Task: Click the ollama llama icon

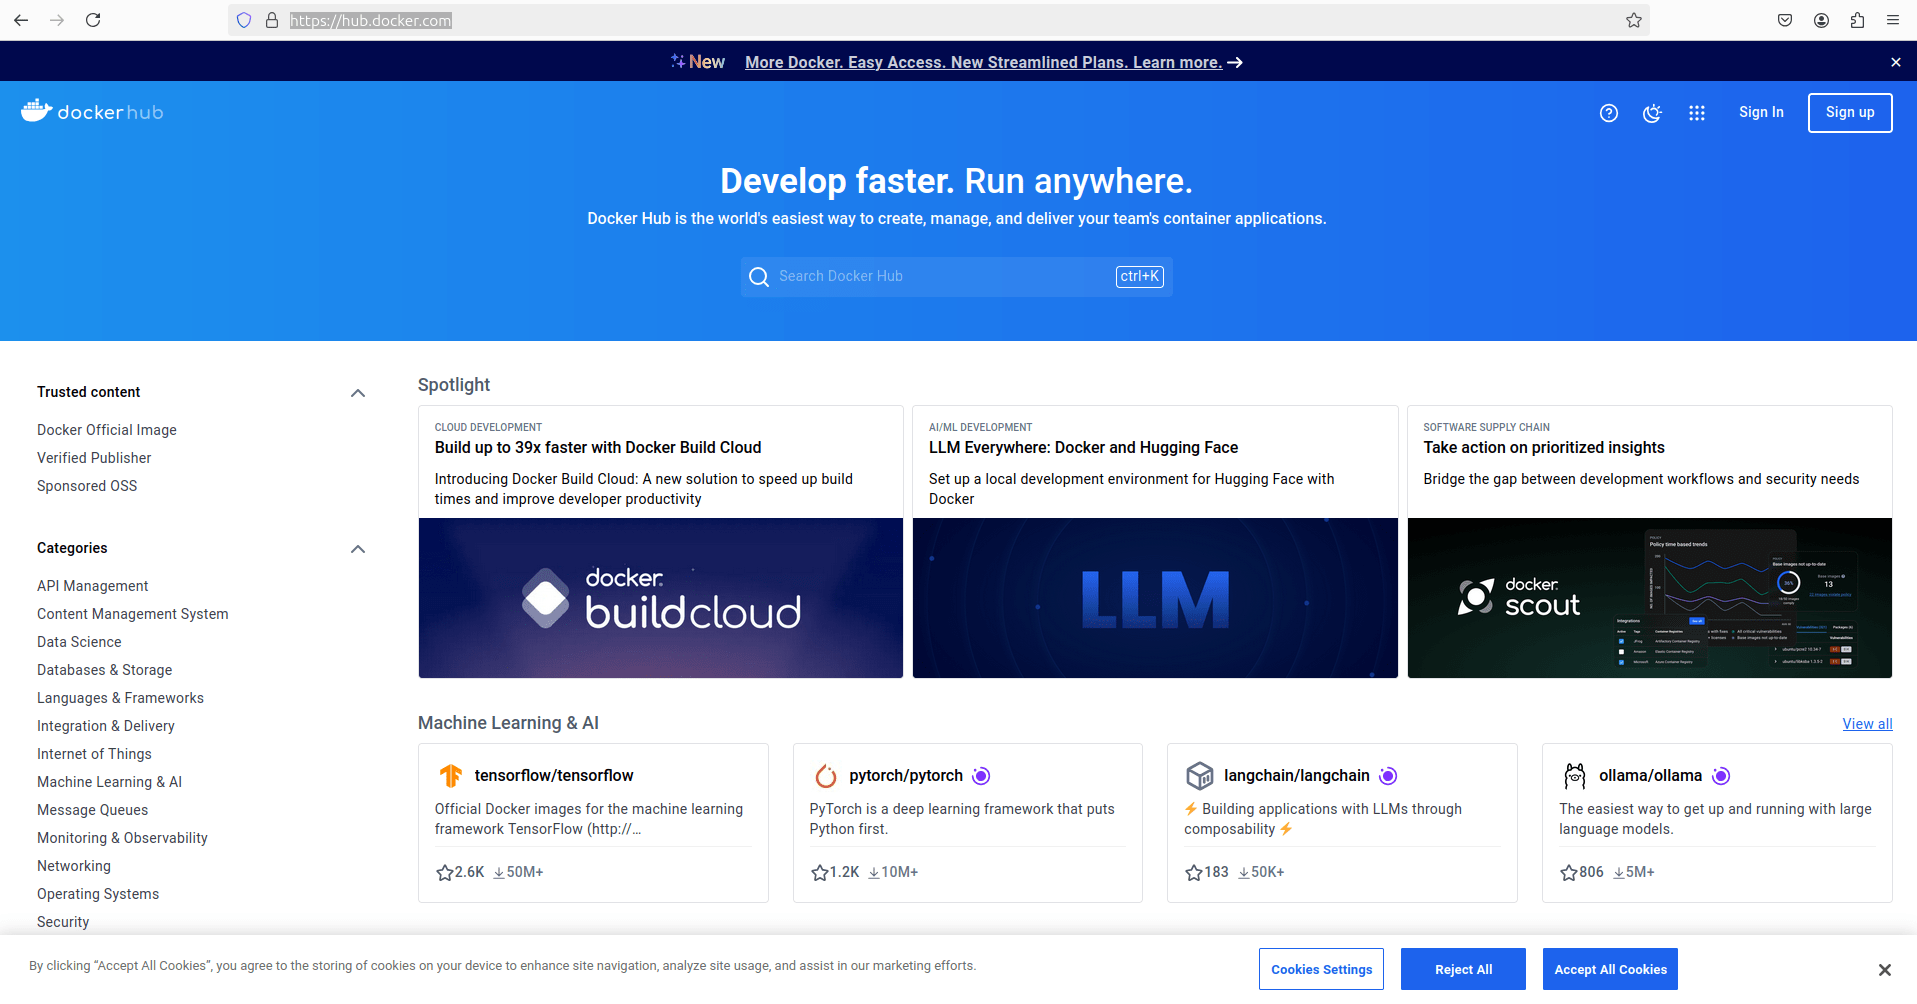Action: click(1575, 776)
